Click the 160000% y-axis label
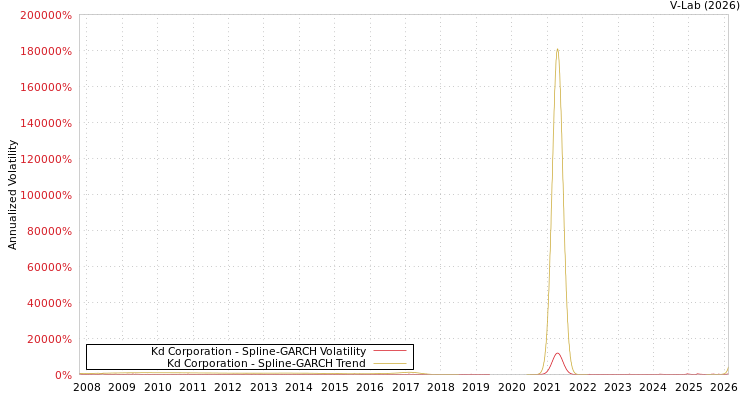 46,87
